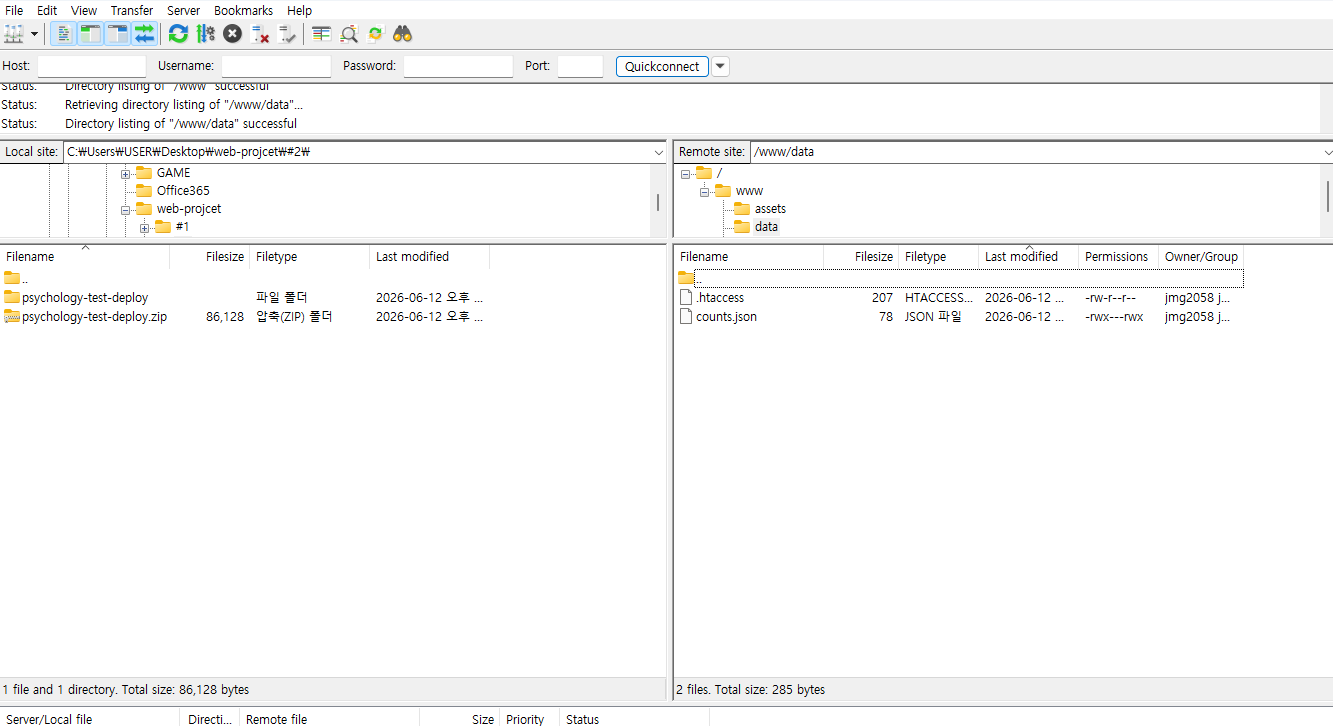Sort local files by Filesize column
1333x726 pixels.
[x=210, y=257]
